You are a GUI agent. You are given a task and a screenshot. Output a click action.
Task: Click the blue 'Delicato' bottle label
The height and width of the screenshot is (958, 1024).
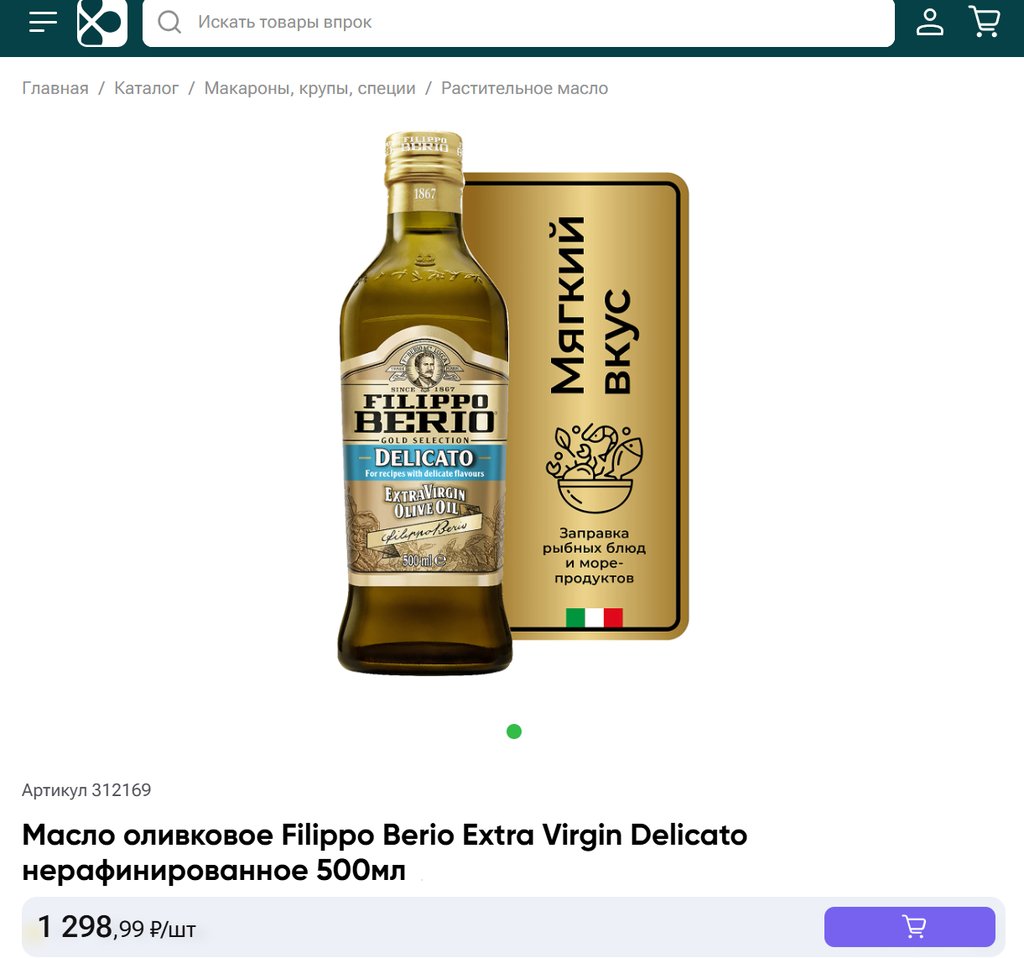tap(425, 460)
